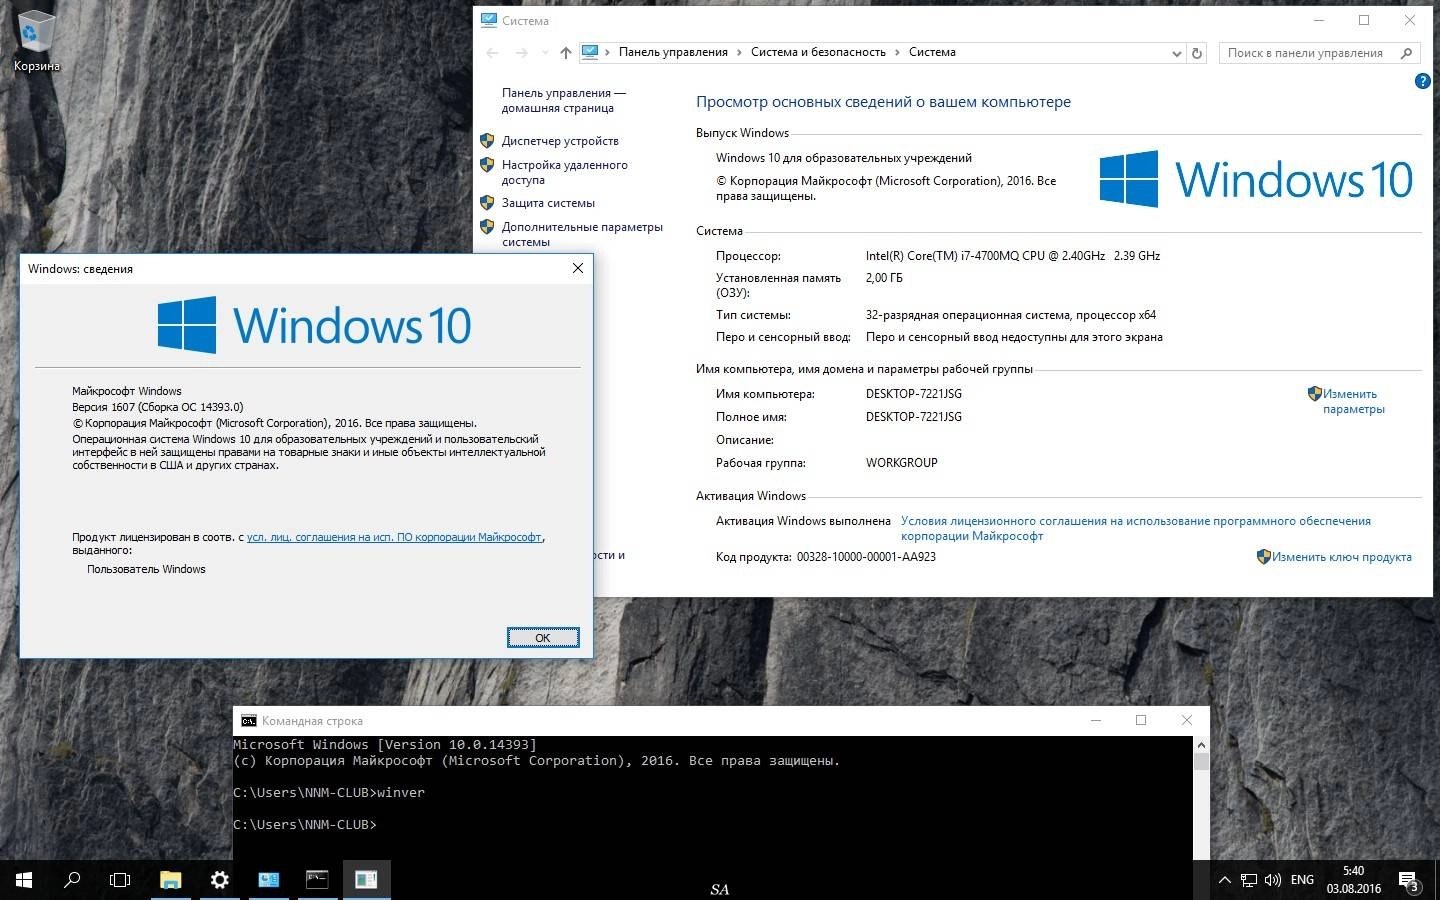Viewport: 1440px width, 900px height.
Task: Open Дополнительные параметры системы link
Action: [x=582, y=234]
